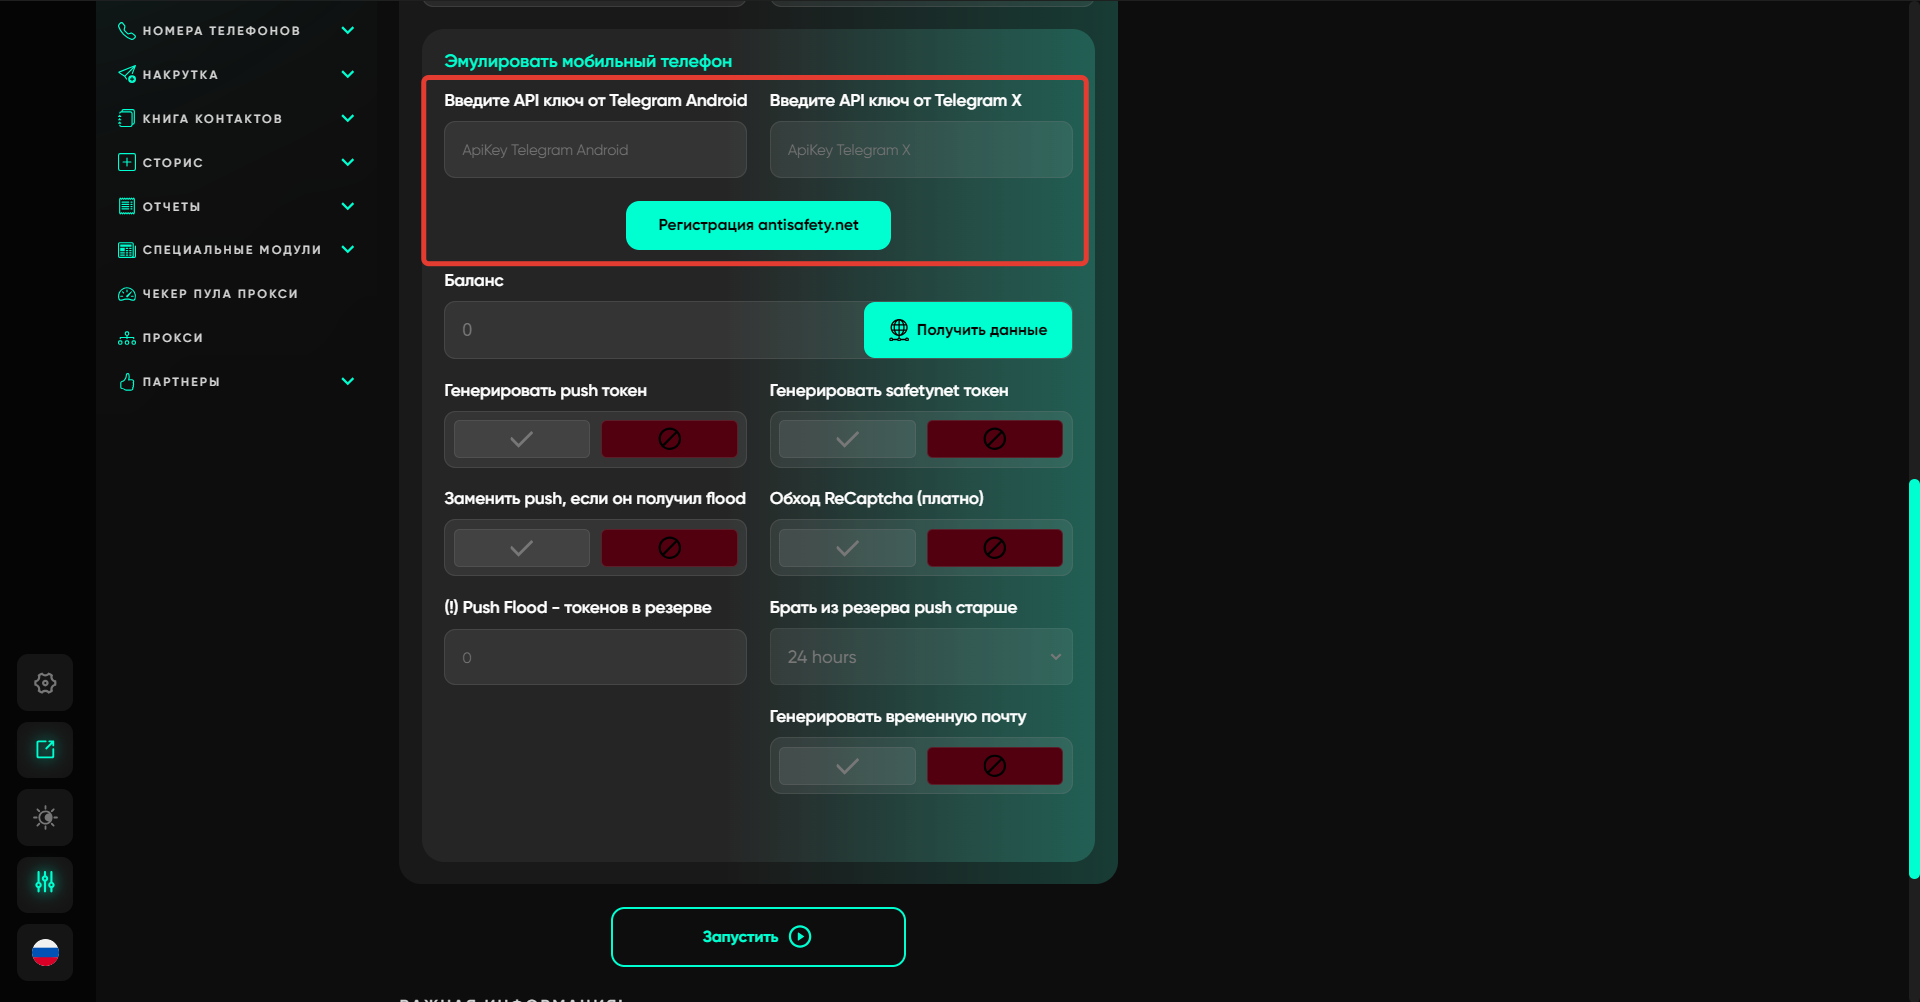
Task: Toggle the sun brightness theme icon
Action: click(x=45, y=817)
